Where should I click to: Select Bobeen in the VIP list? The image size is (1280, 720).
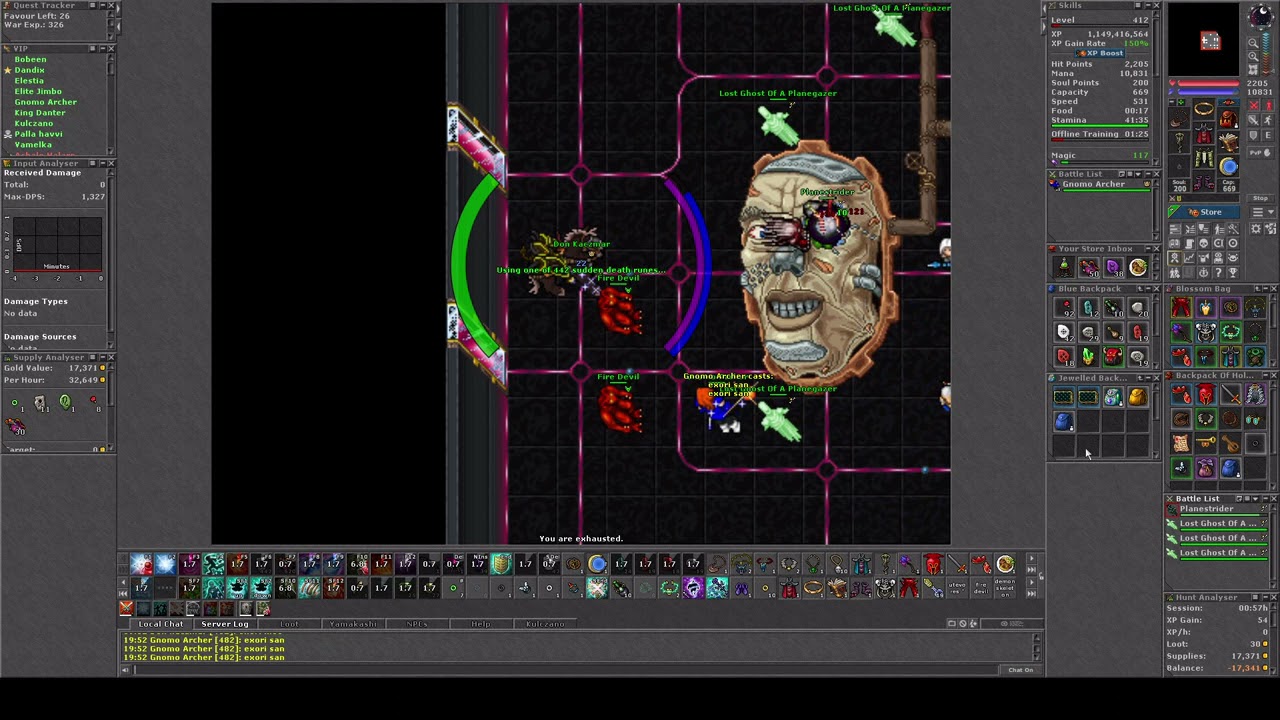(x=30, y=59)
